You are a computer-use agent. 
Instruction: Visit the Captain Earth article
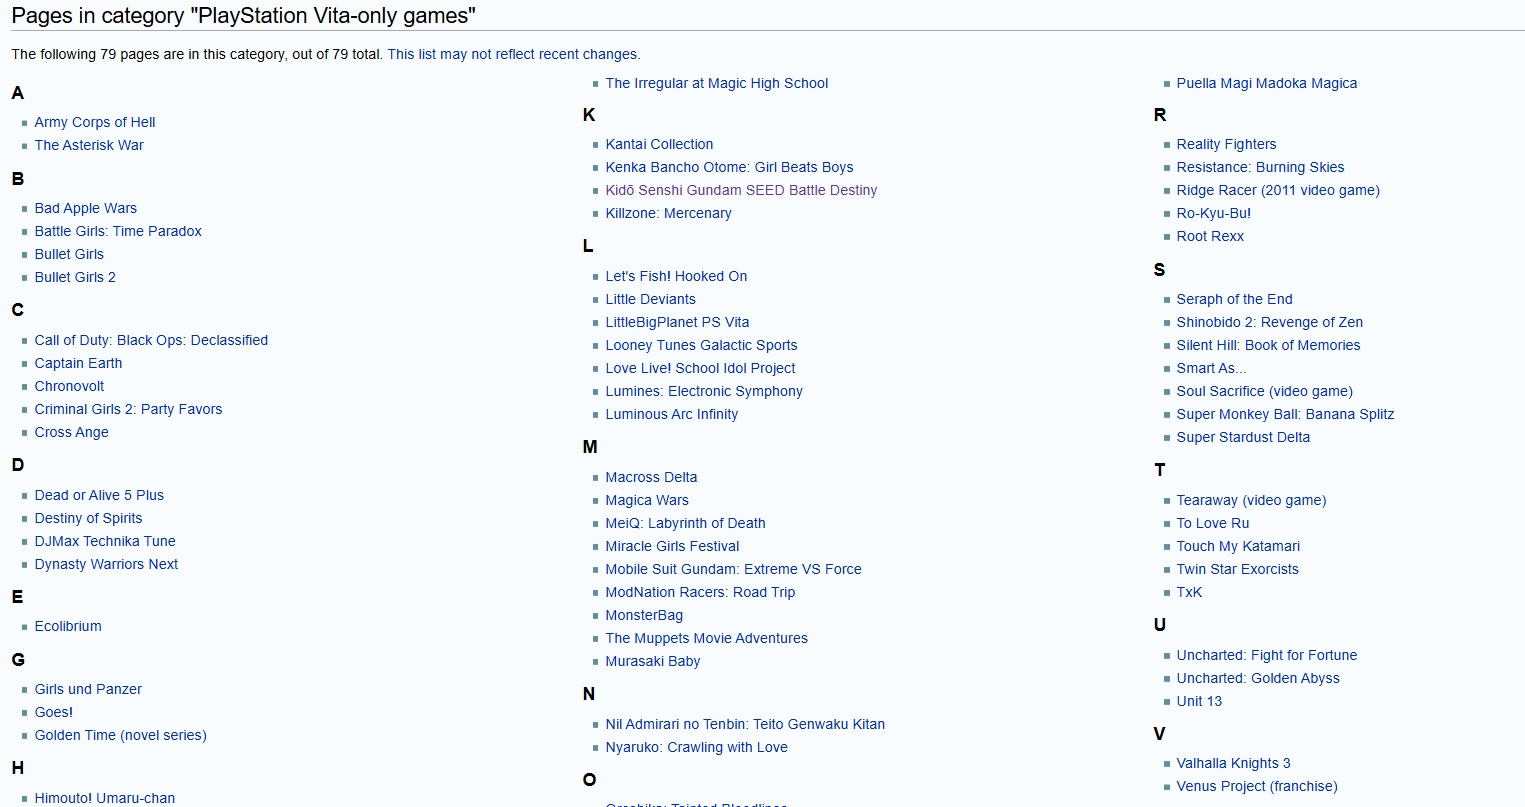(x=78, y=363)
